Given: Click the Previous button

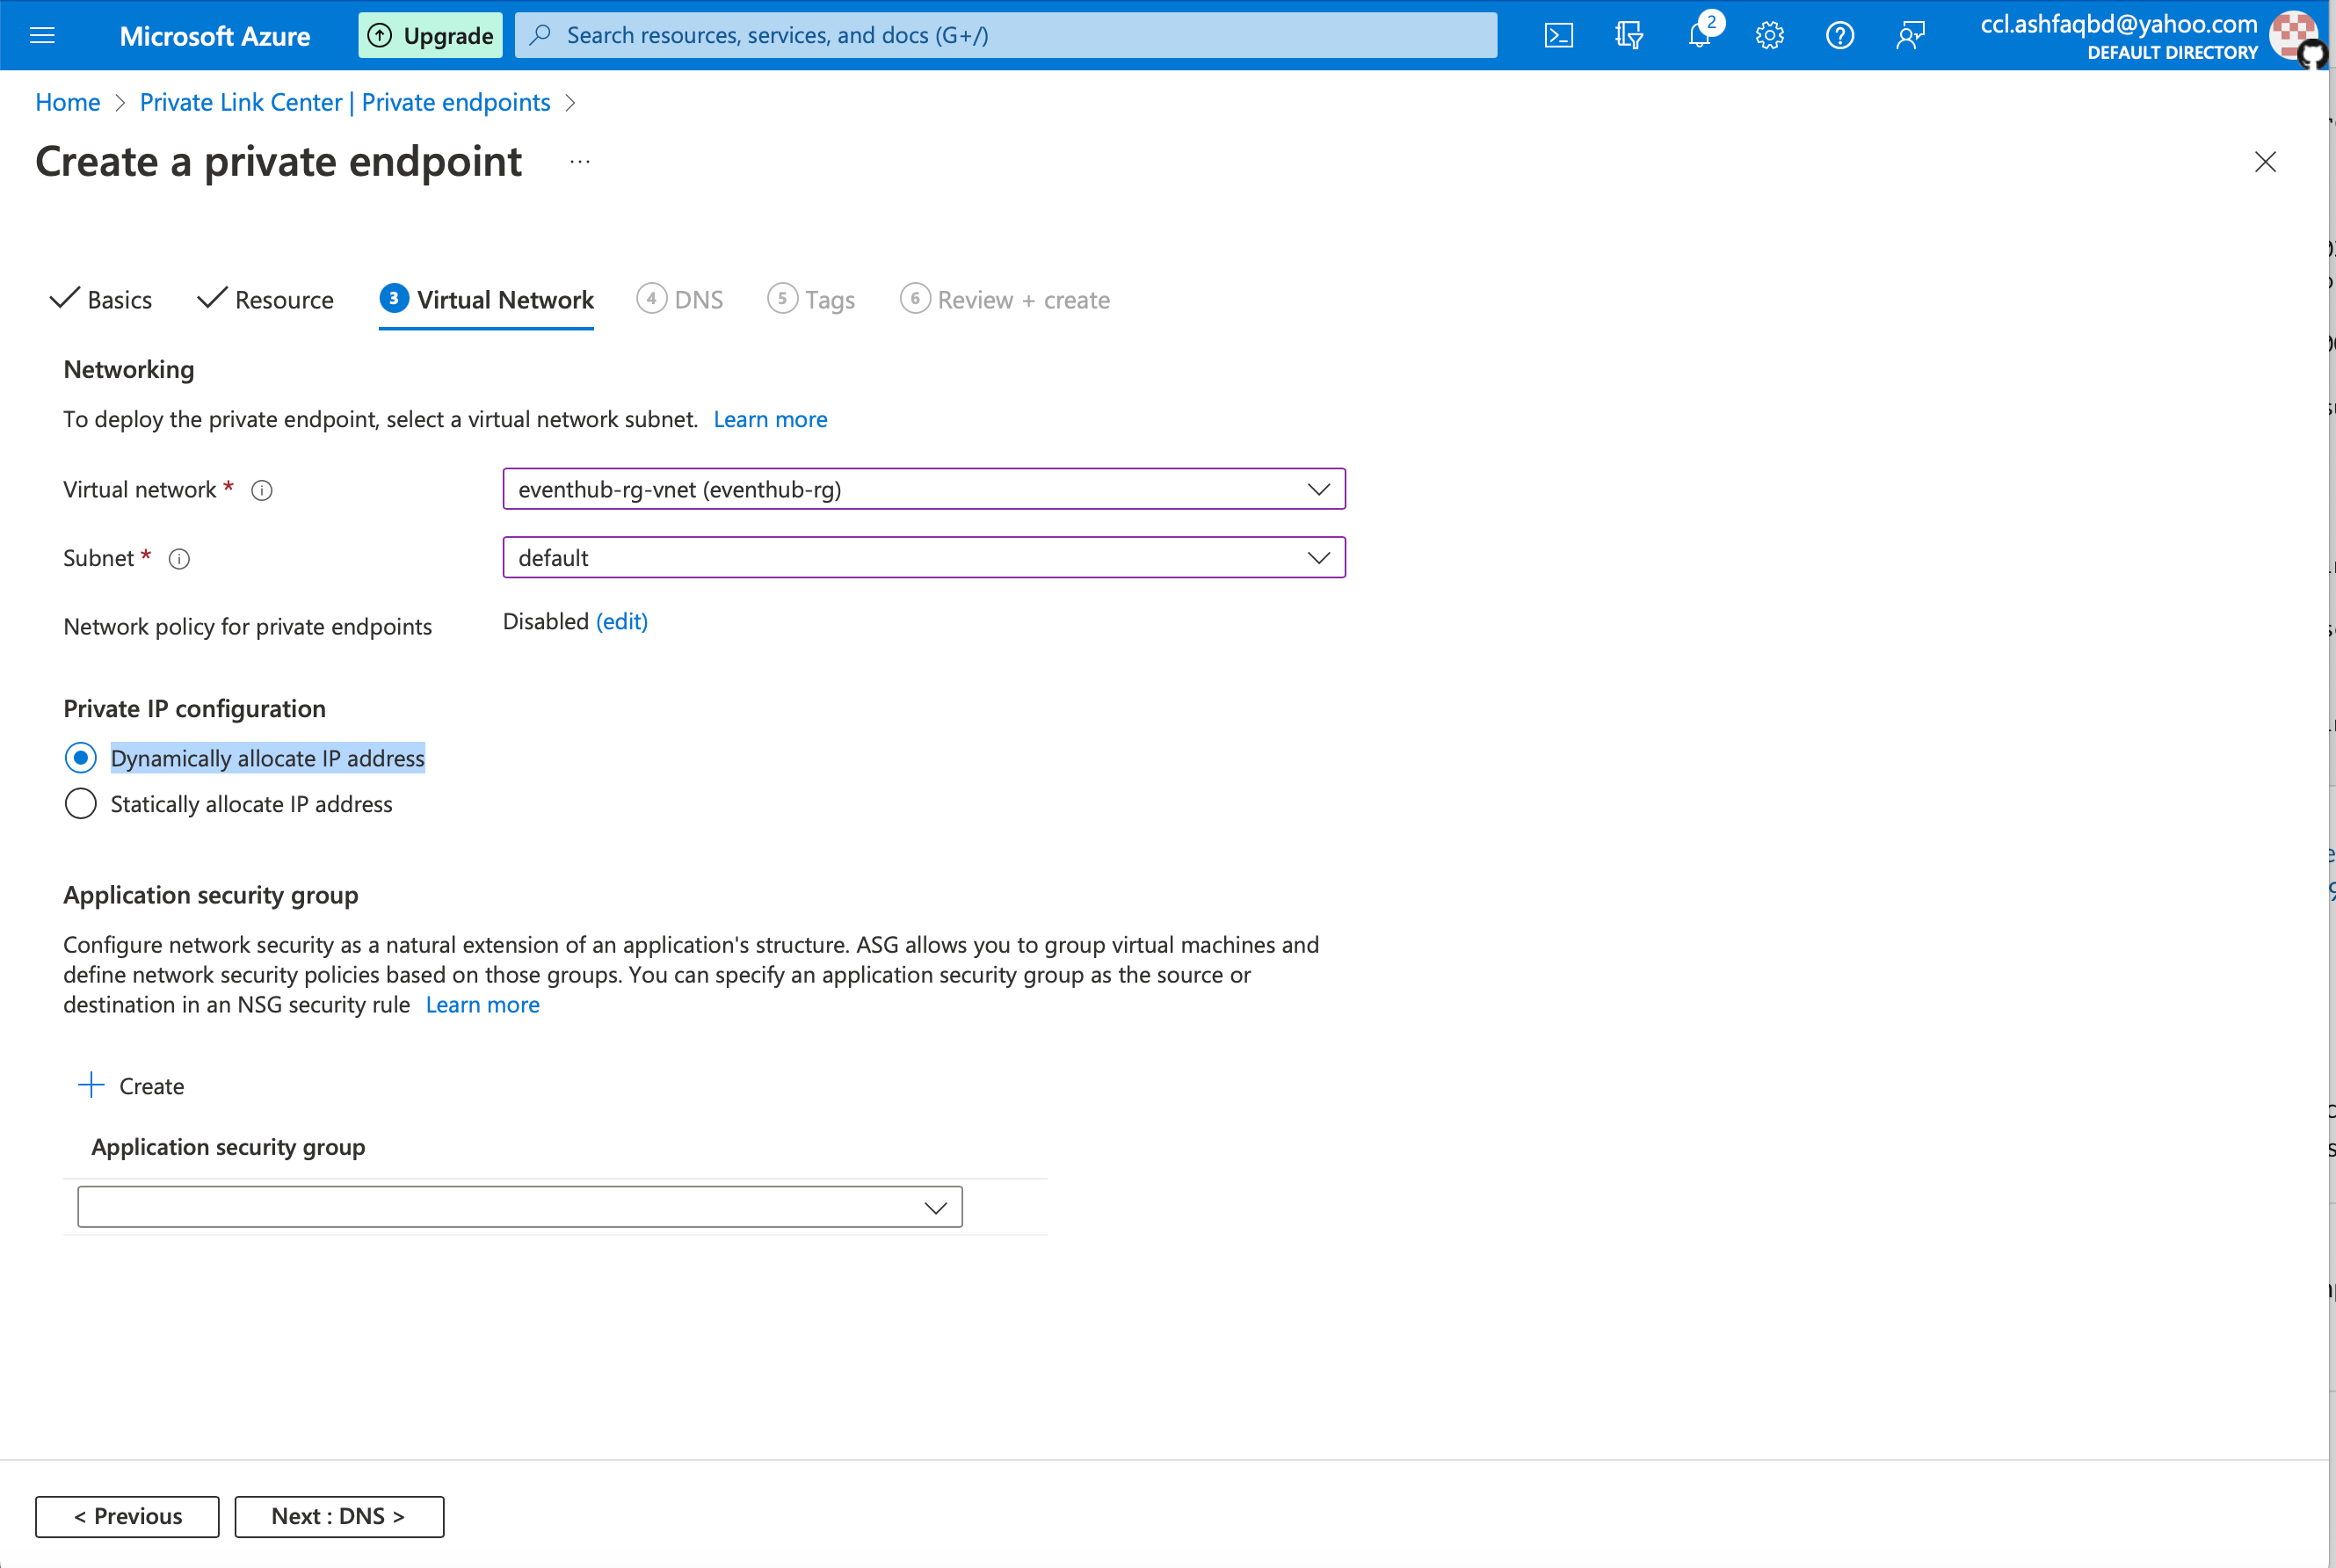Looking at the screenshot, I should point(127,1516).
